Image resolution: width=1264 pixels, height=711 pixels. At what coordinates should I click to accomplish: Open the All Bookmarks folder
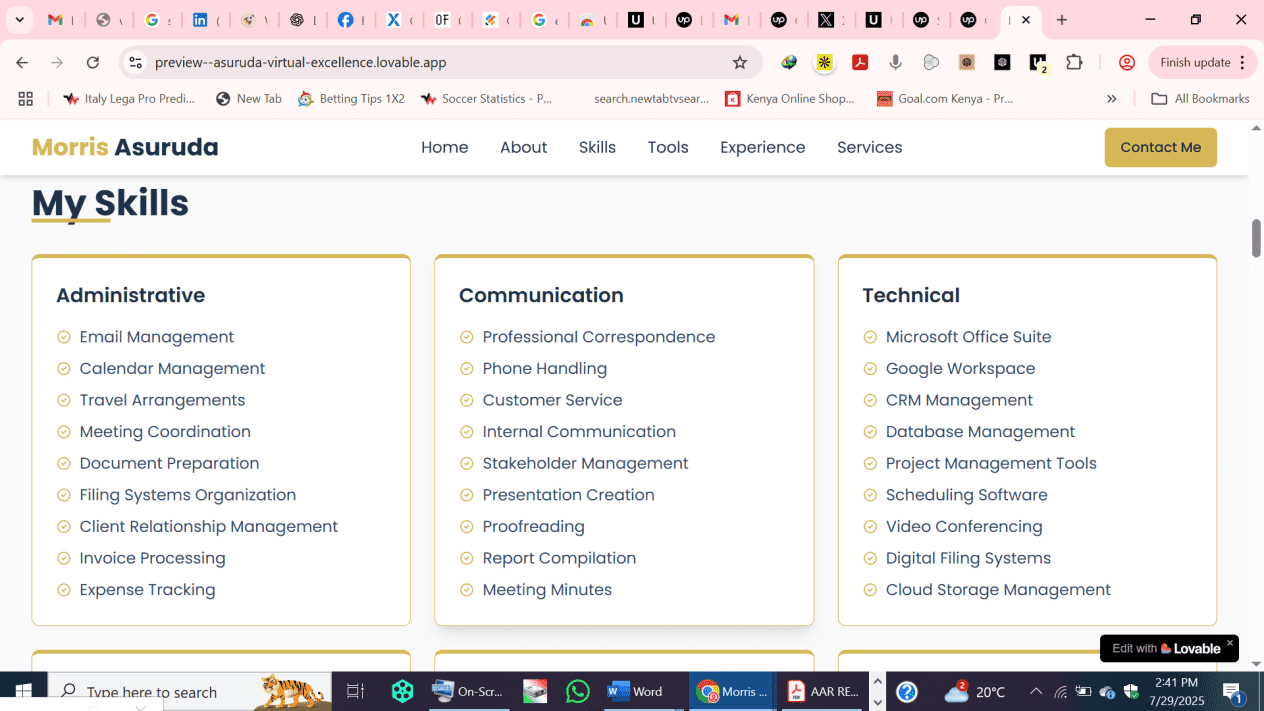coord(1201,98)
